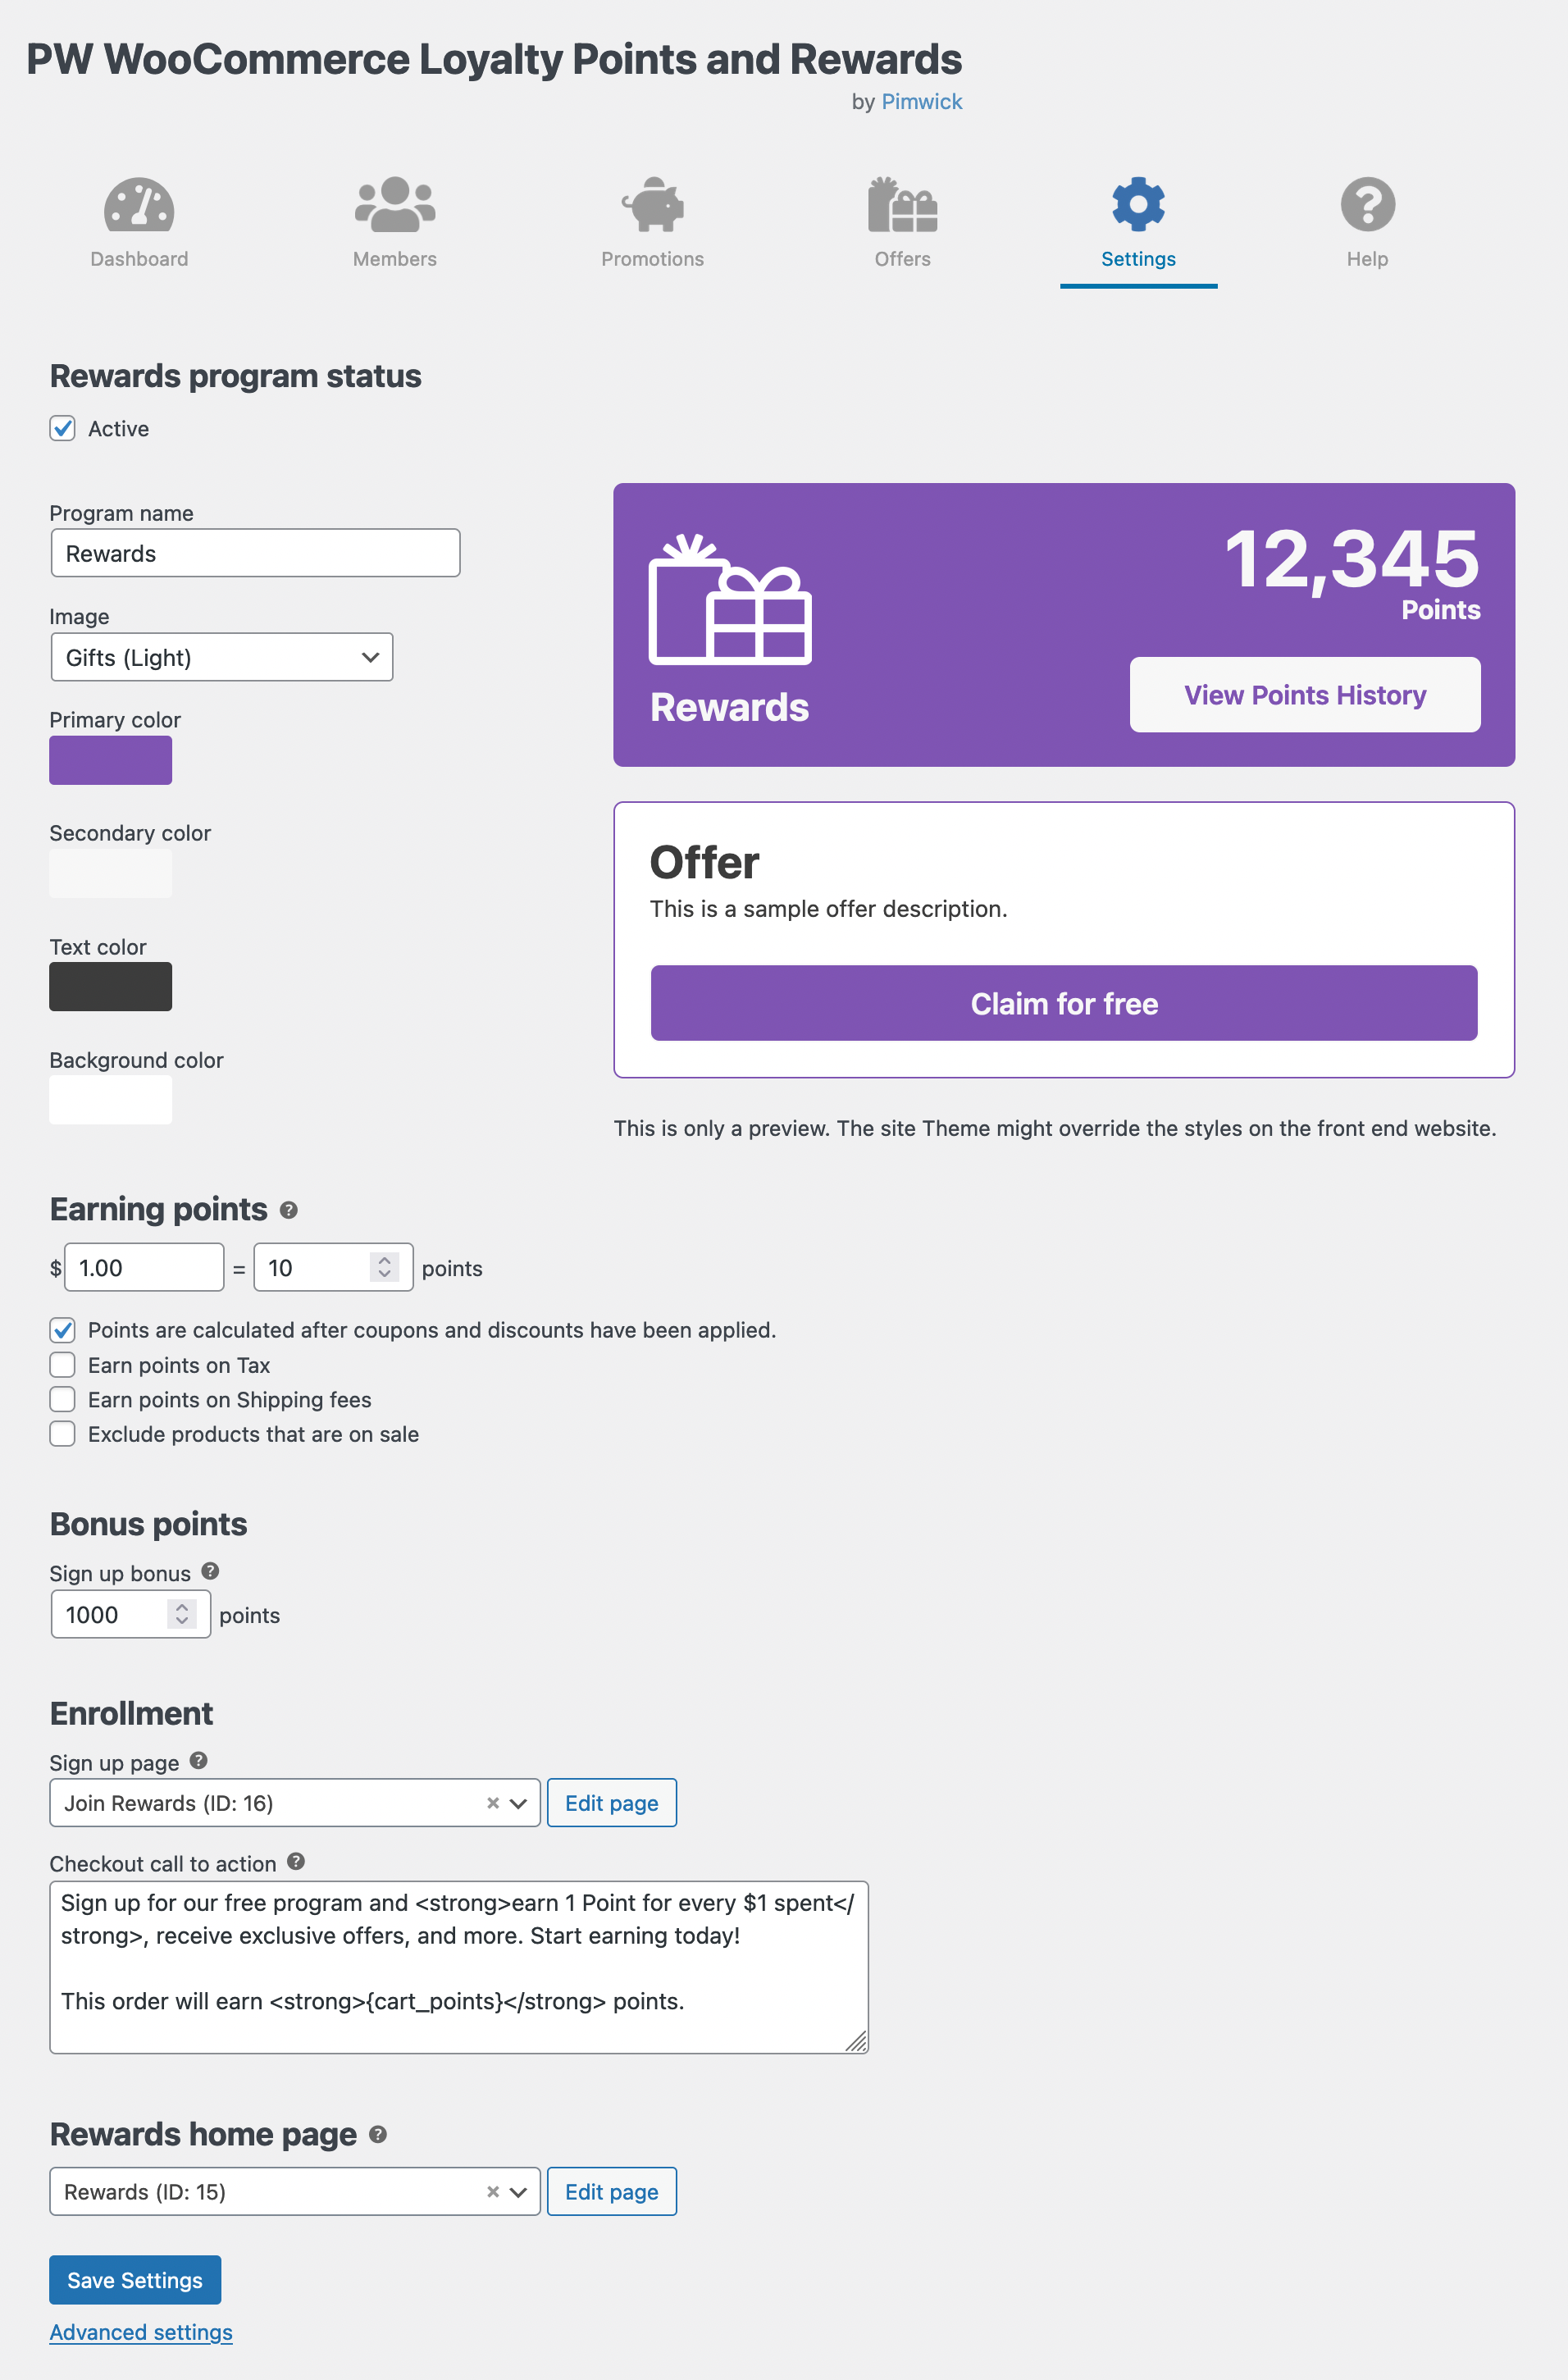Click the Program name text field

point(255,553)
